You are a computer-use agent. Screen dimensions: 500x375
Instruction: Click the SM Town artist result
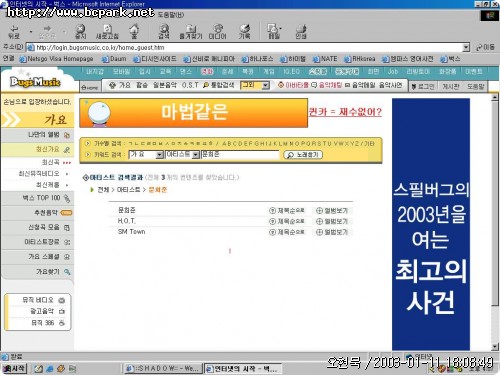tap(131, 232)
